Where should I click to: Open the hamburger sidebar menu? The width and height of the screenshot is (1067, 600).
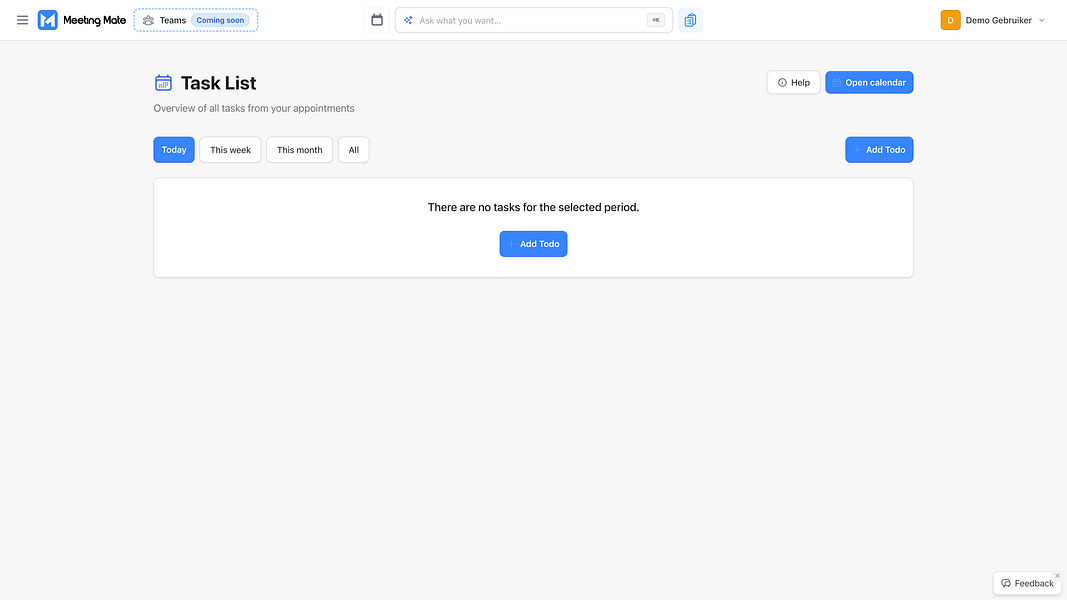point(22,20)
